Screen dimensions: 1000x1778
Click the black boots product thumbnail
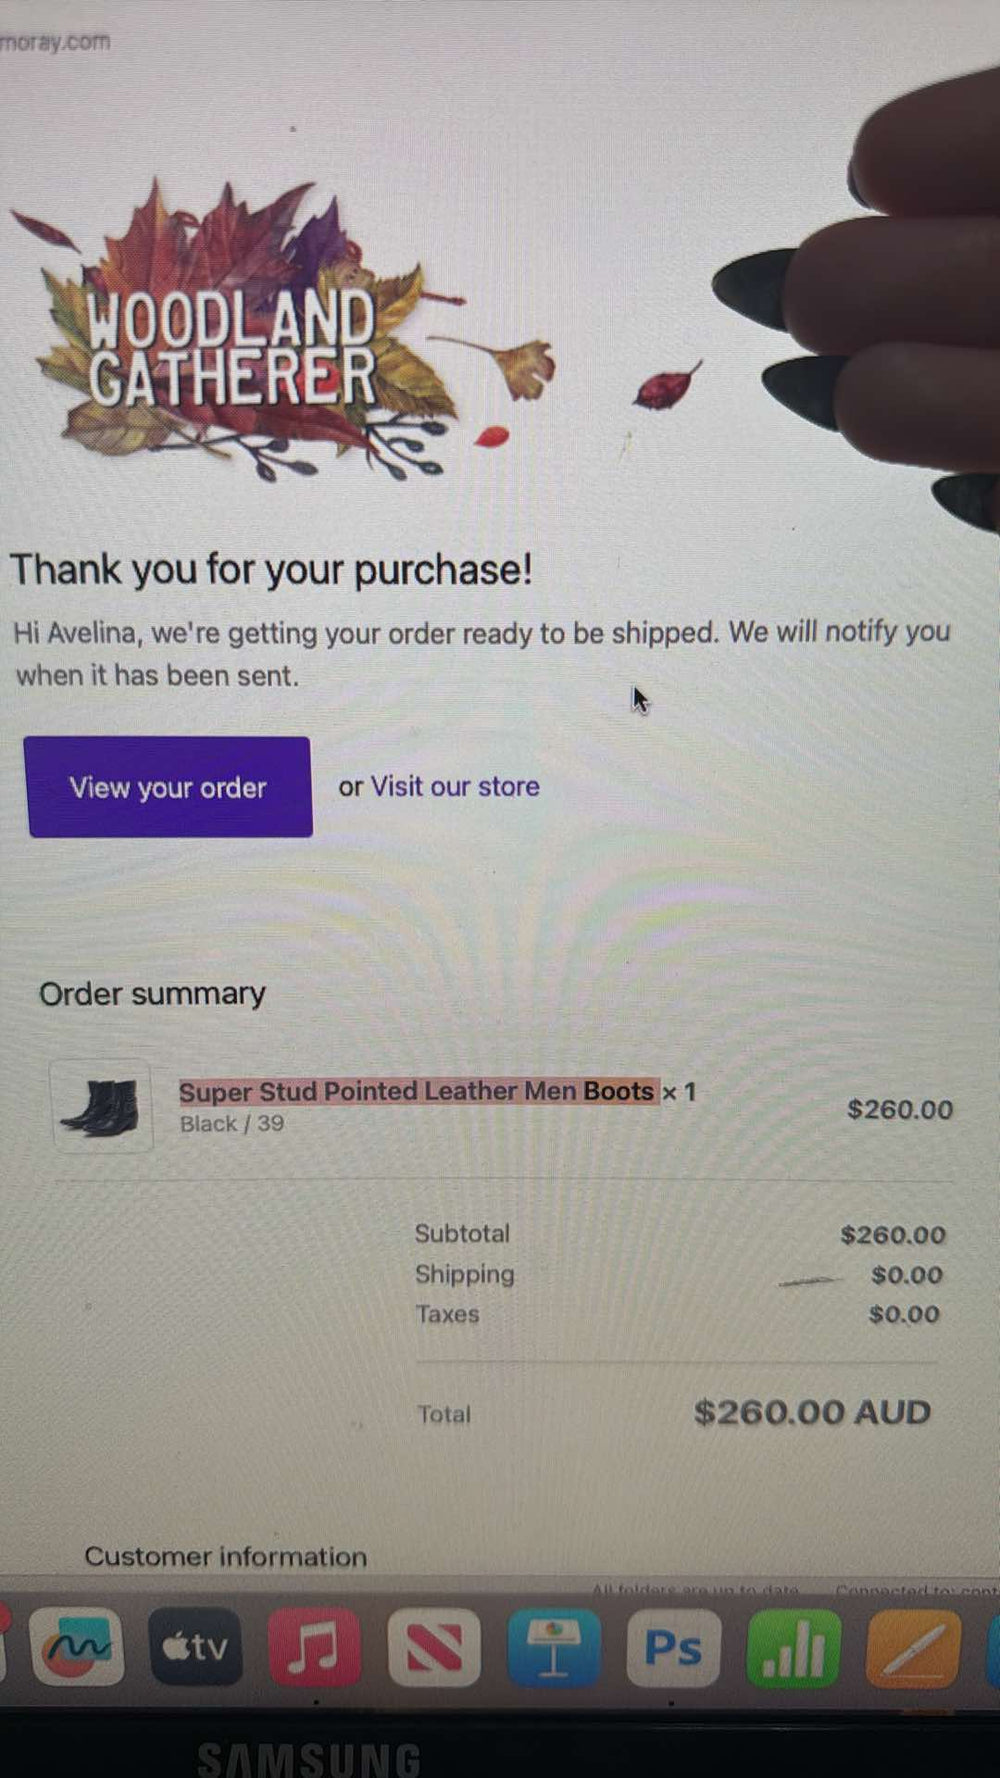tap(101, 1106)
